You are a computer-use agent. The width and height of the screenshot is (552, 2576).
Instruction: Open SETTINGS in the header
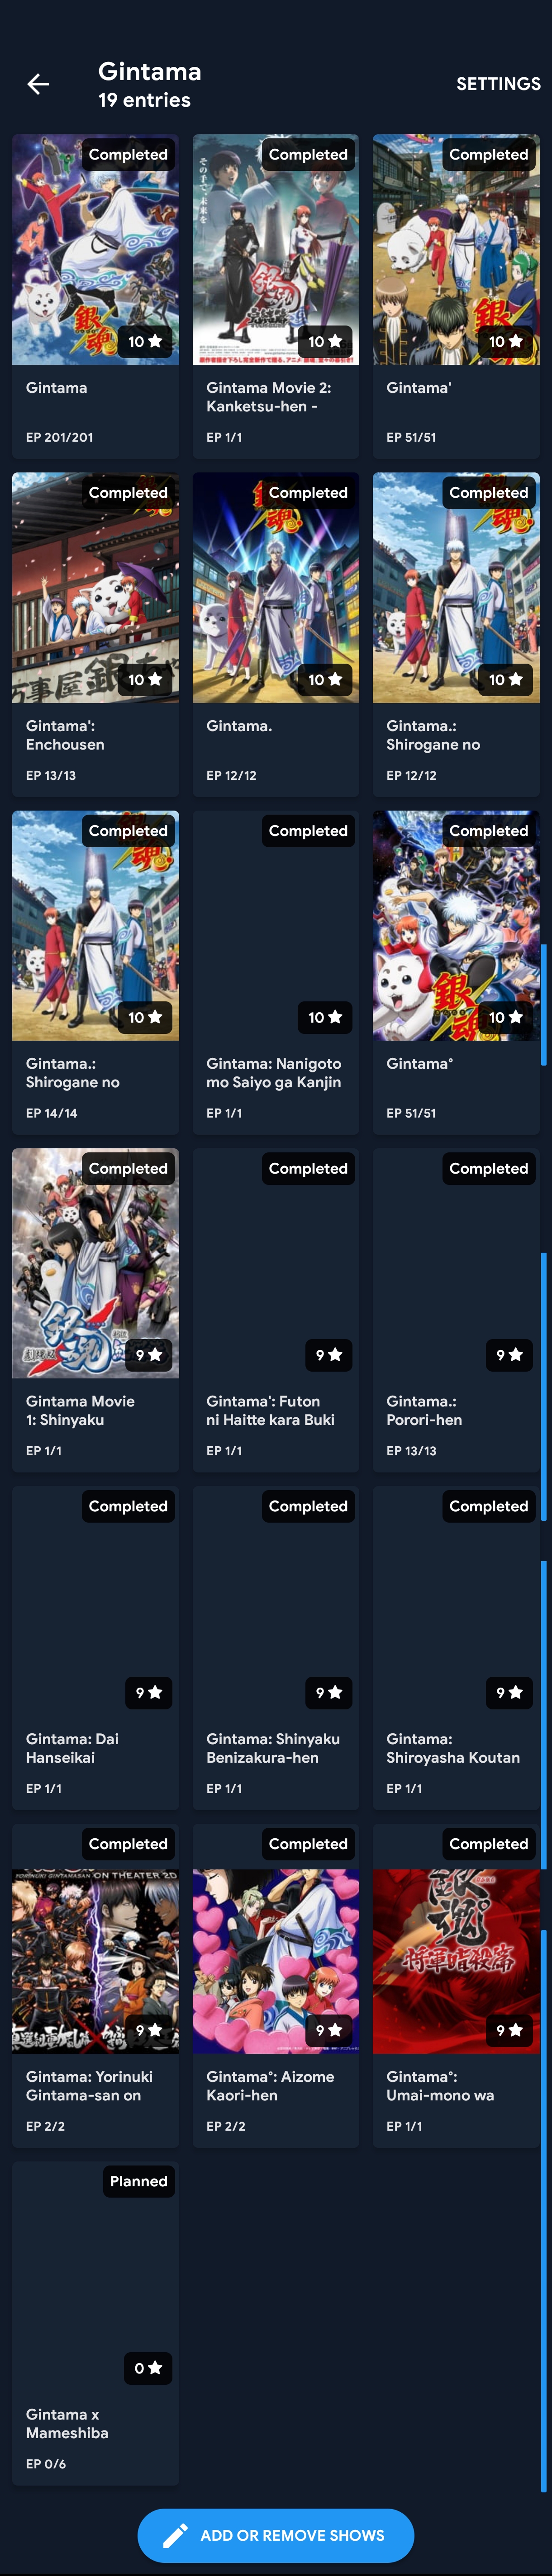coord(498,84)
